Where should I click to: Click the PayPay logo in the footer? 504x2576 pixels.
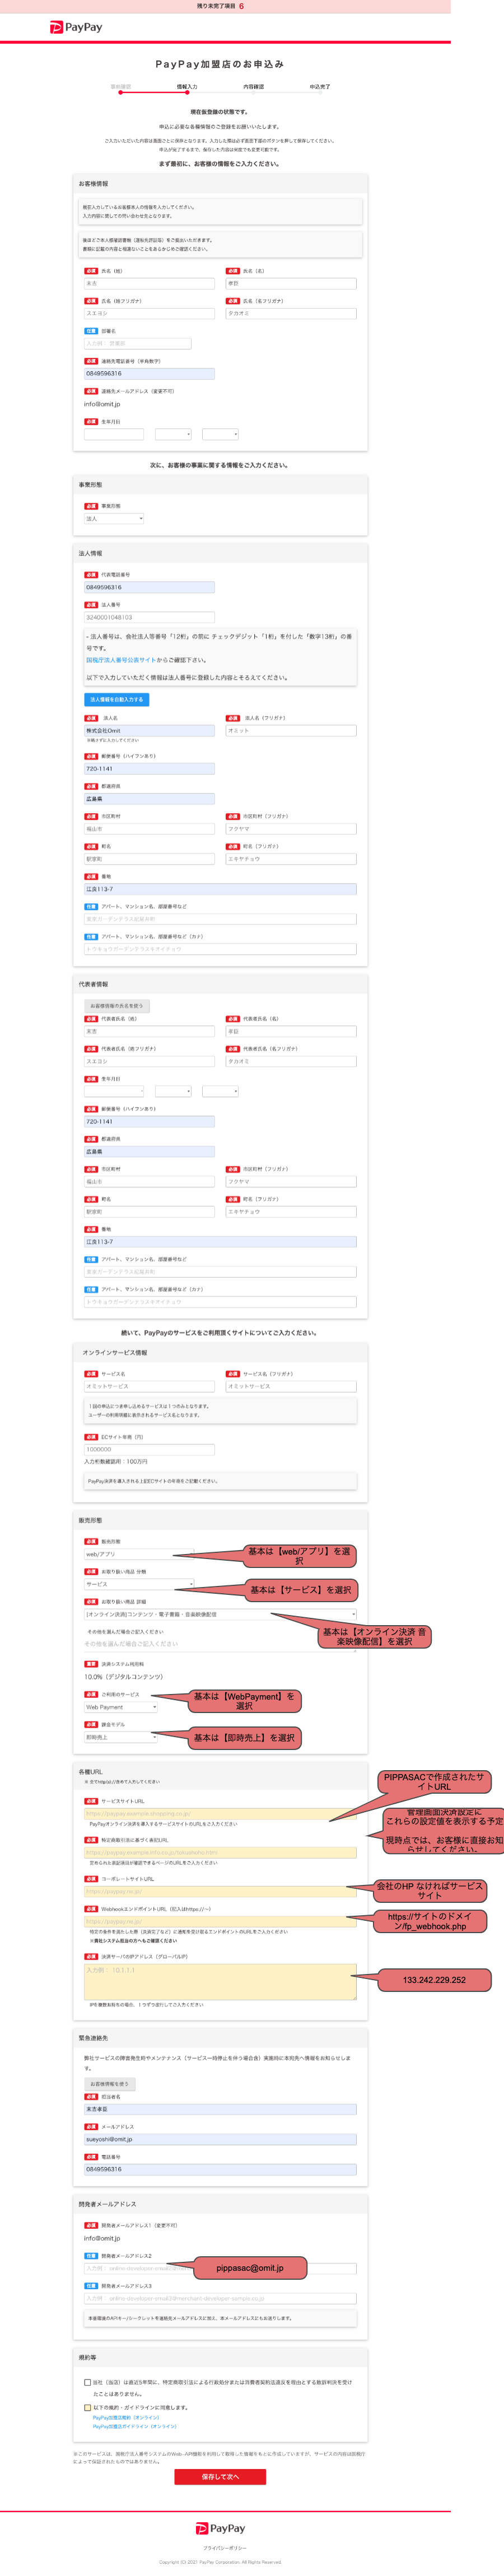220,2528
